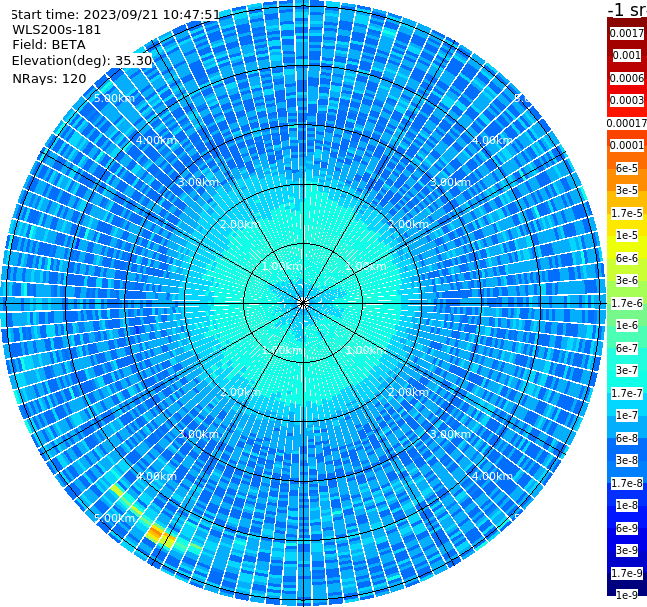
Task: Select the 1.7e-7 colorbar tick label
Action: (x=627, y=393)
